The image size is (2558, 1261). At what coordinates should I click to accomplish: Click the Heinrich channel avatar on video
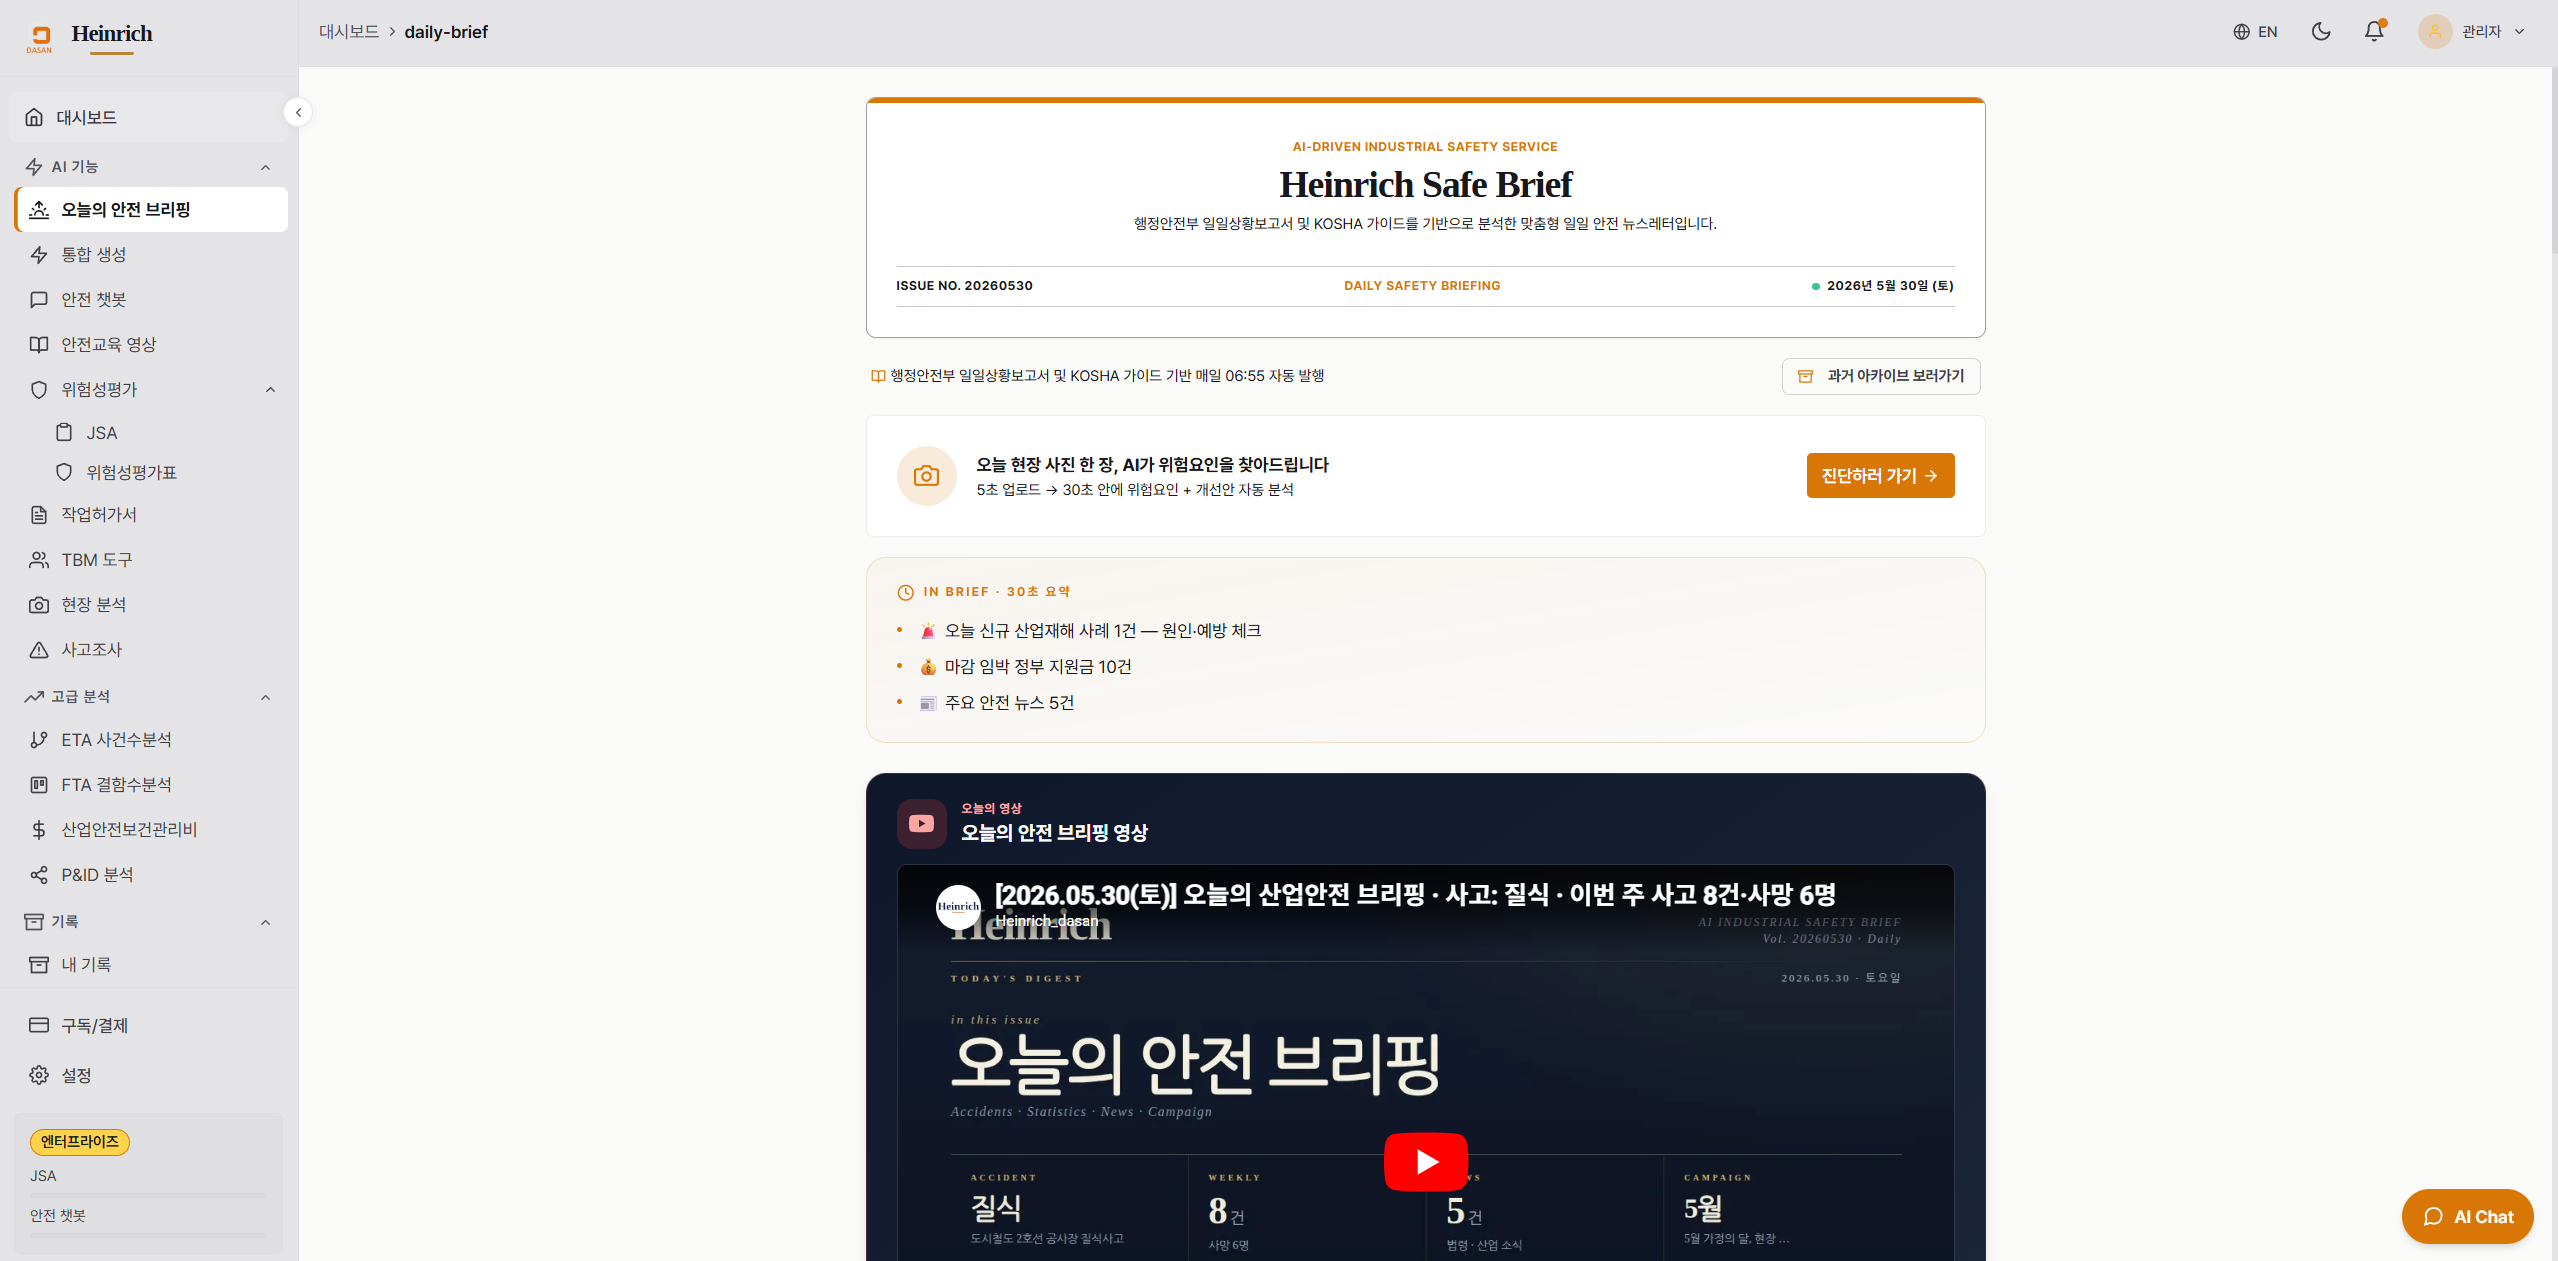point(958,907)
